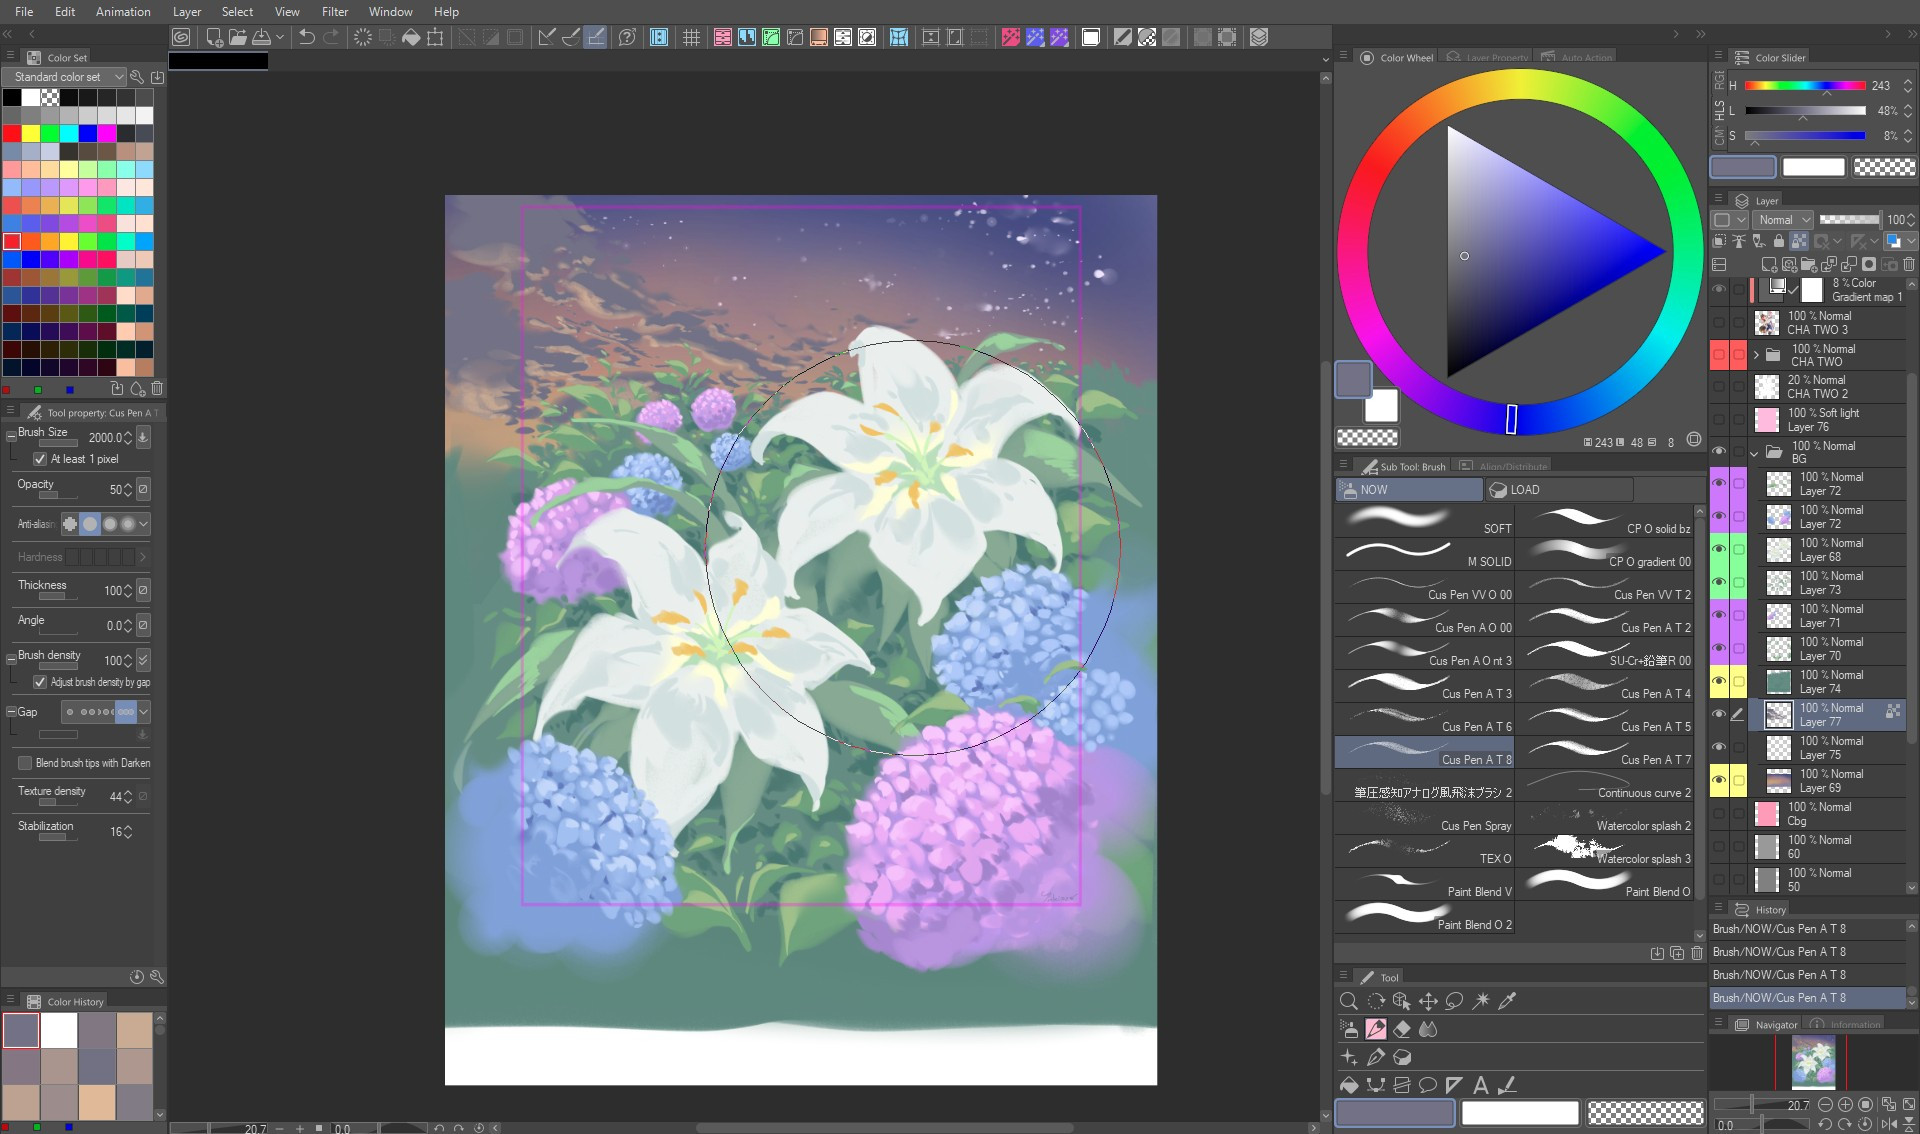Select the Blend tool droplets icon
The image size is (1920, 1134).
(x=1428, y=1029)
